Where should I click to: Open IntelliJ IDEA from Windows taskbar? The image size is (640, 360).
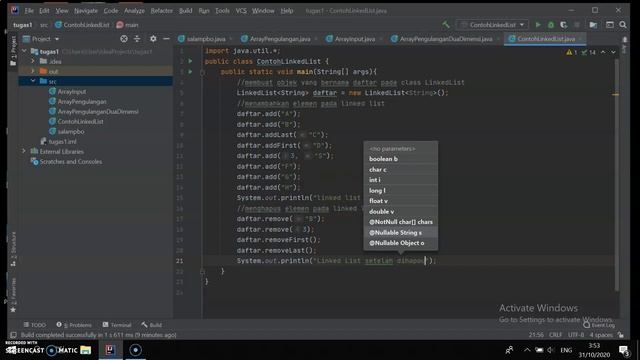pos(110,350)
